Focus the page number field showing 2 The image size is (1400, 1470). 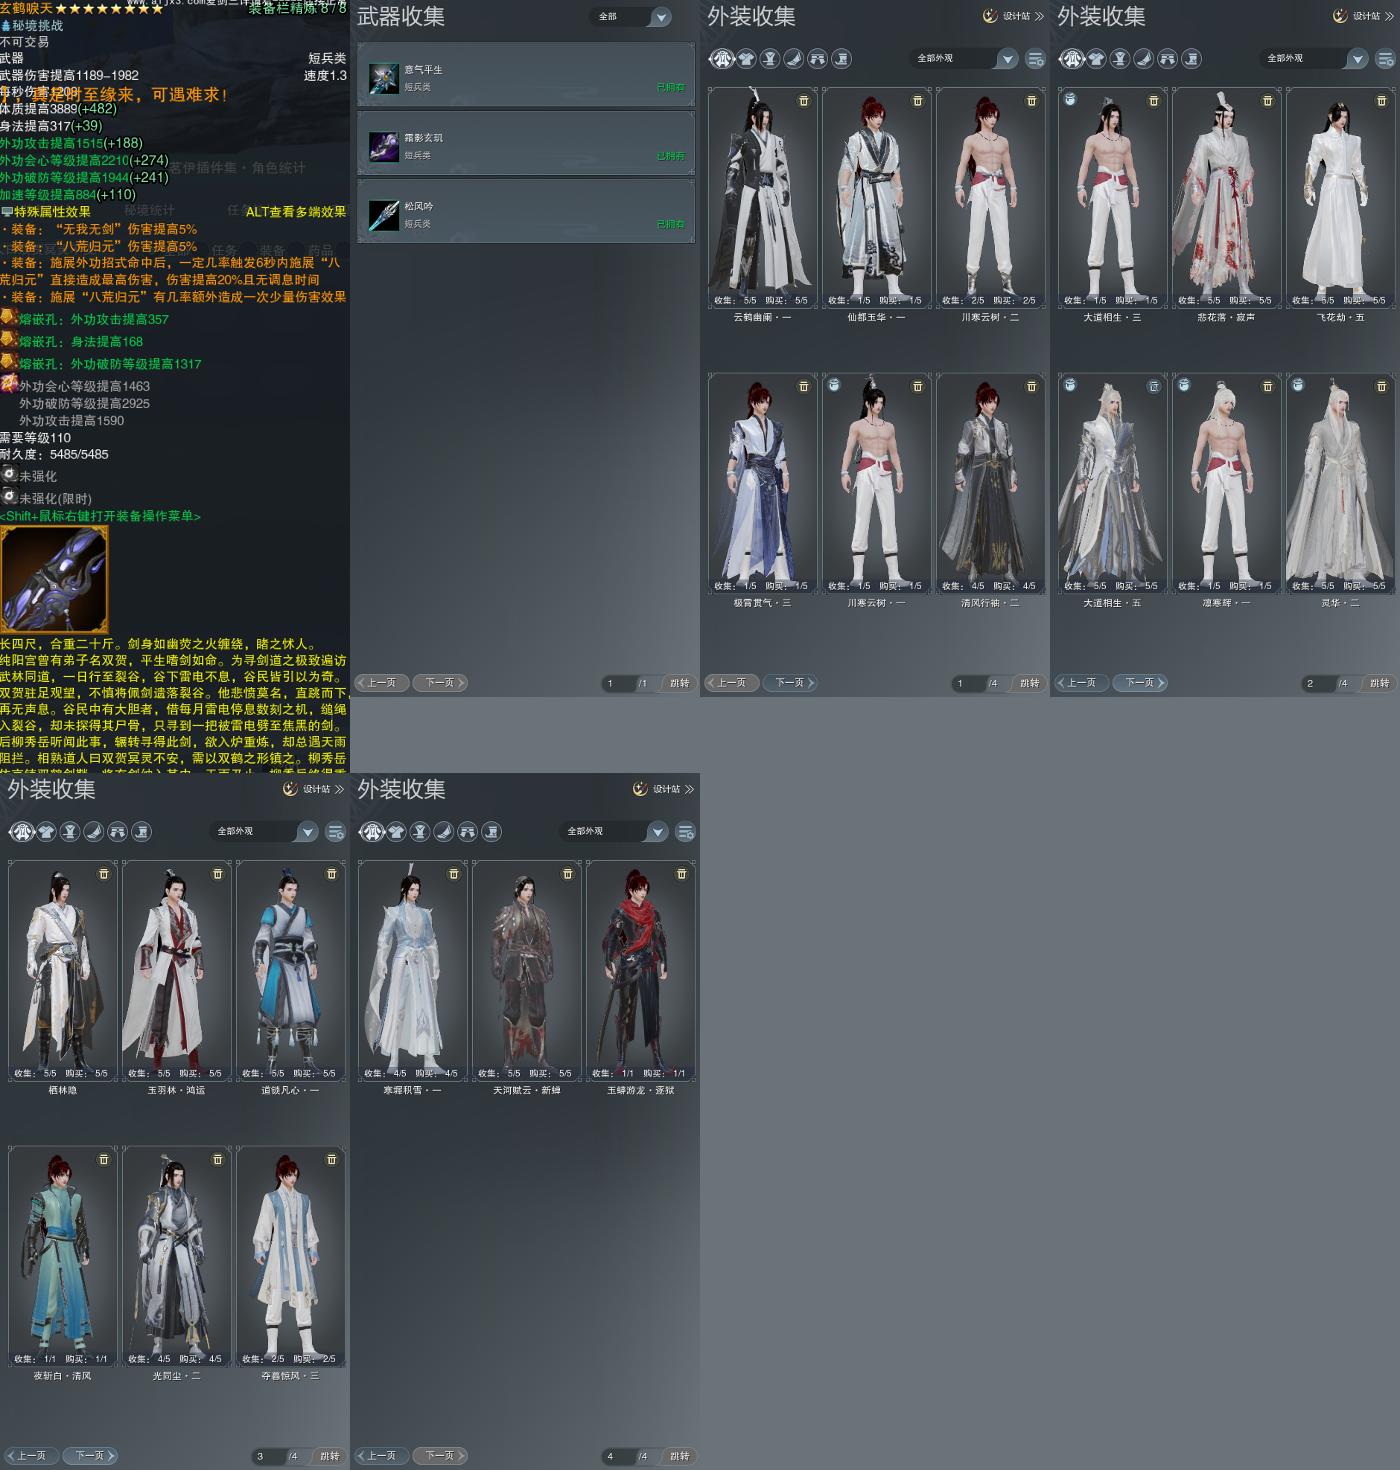click(x=1318, y=684)
